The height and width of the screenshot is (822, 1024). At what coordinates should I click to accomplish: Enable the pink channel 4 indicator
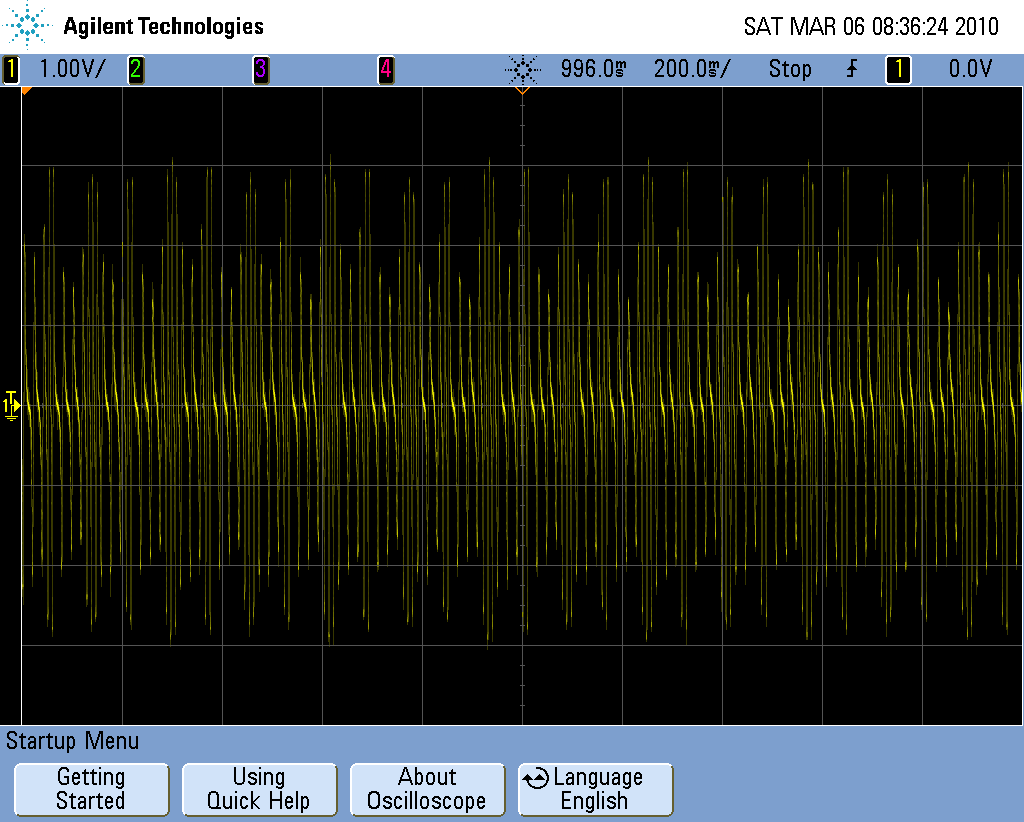[385, 69]
